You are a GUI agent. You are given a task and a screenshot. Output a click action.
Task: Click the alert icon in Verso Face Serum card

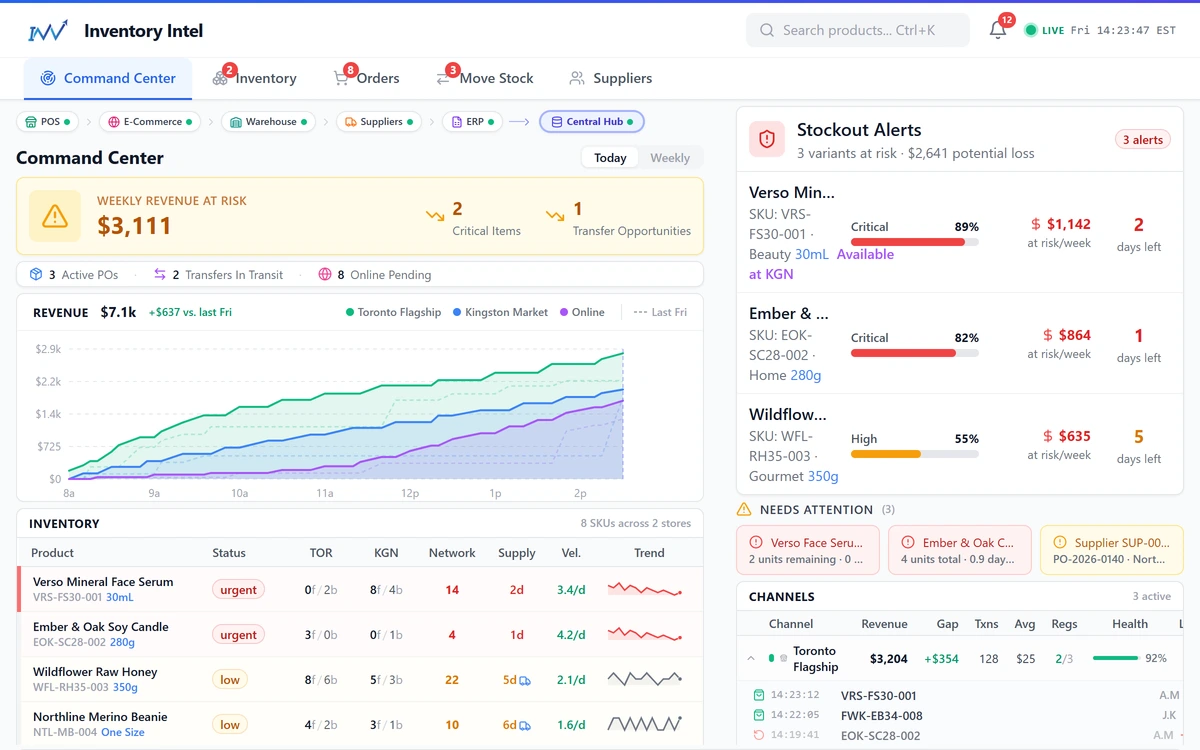[756, 542]
